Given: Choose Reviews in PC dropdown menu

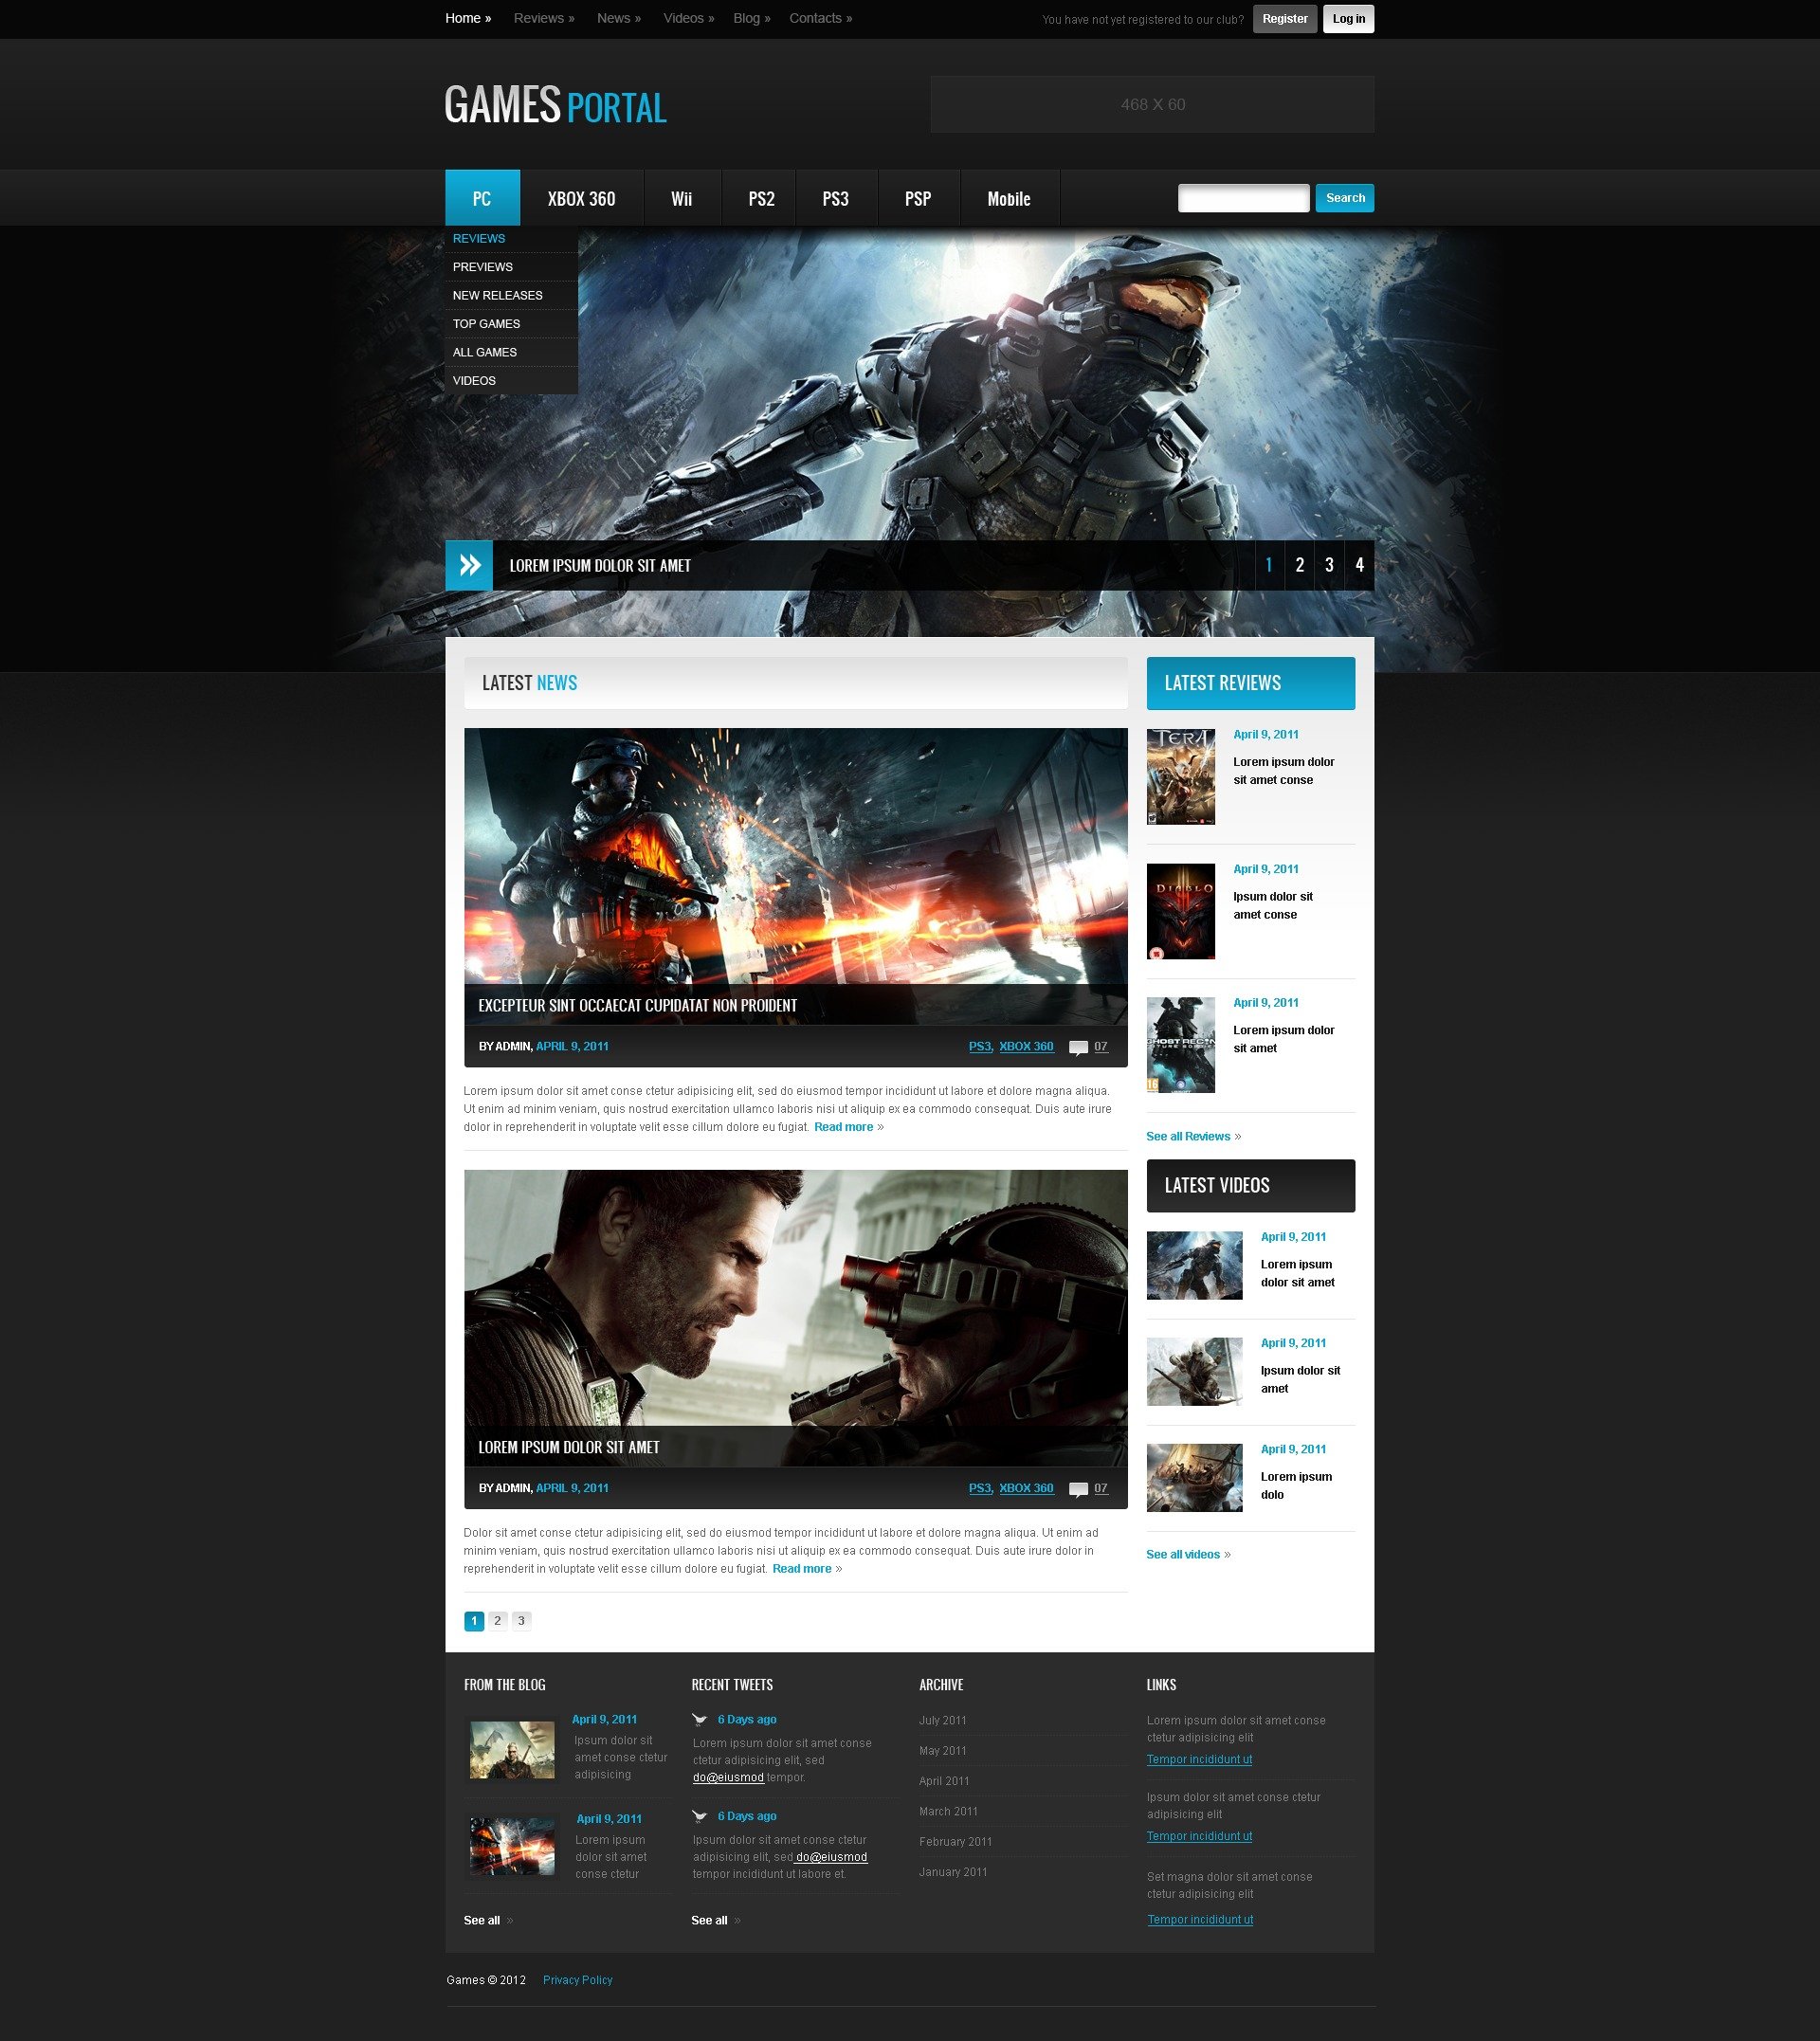Looking at the screenshot, I should (x=511, y=239).
